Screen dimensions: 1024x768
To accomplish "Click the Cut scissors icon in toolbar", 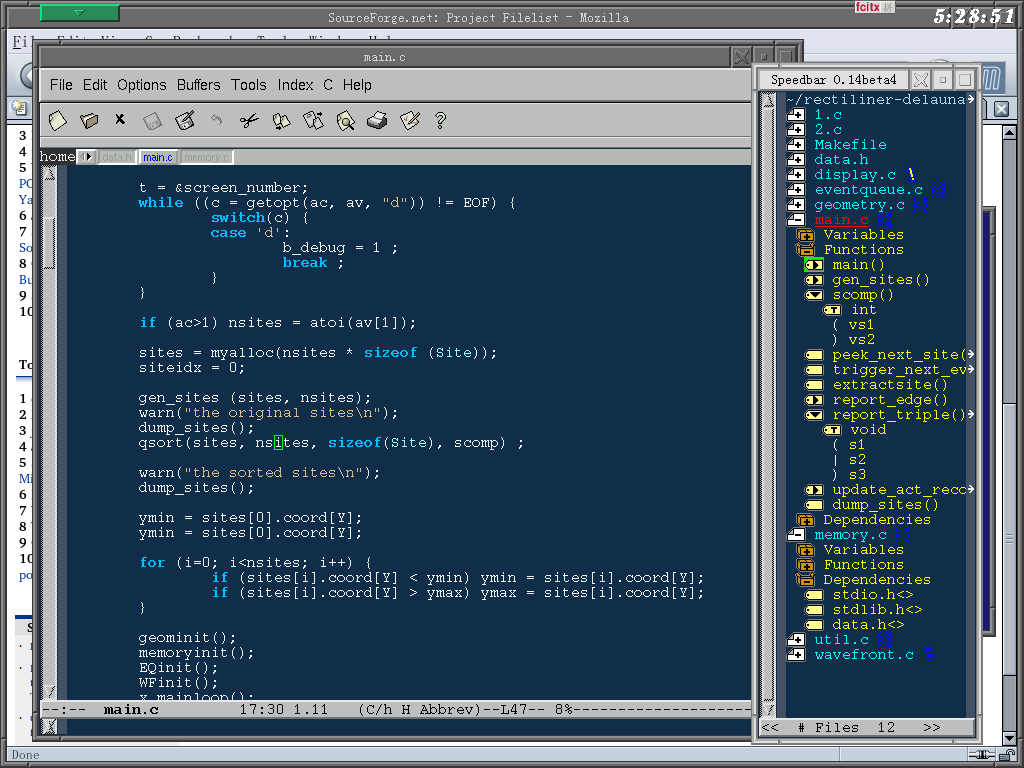I will [x=249, y=120].
